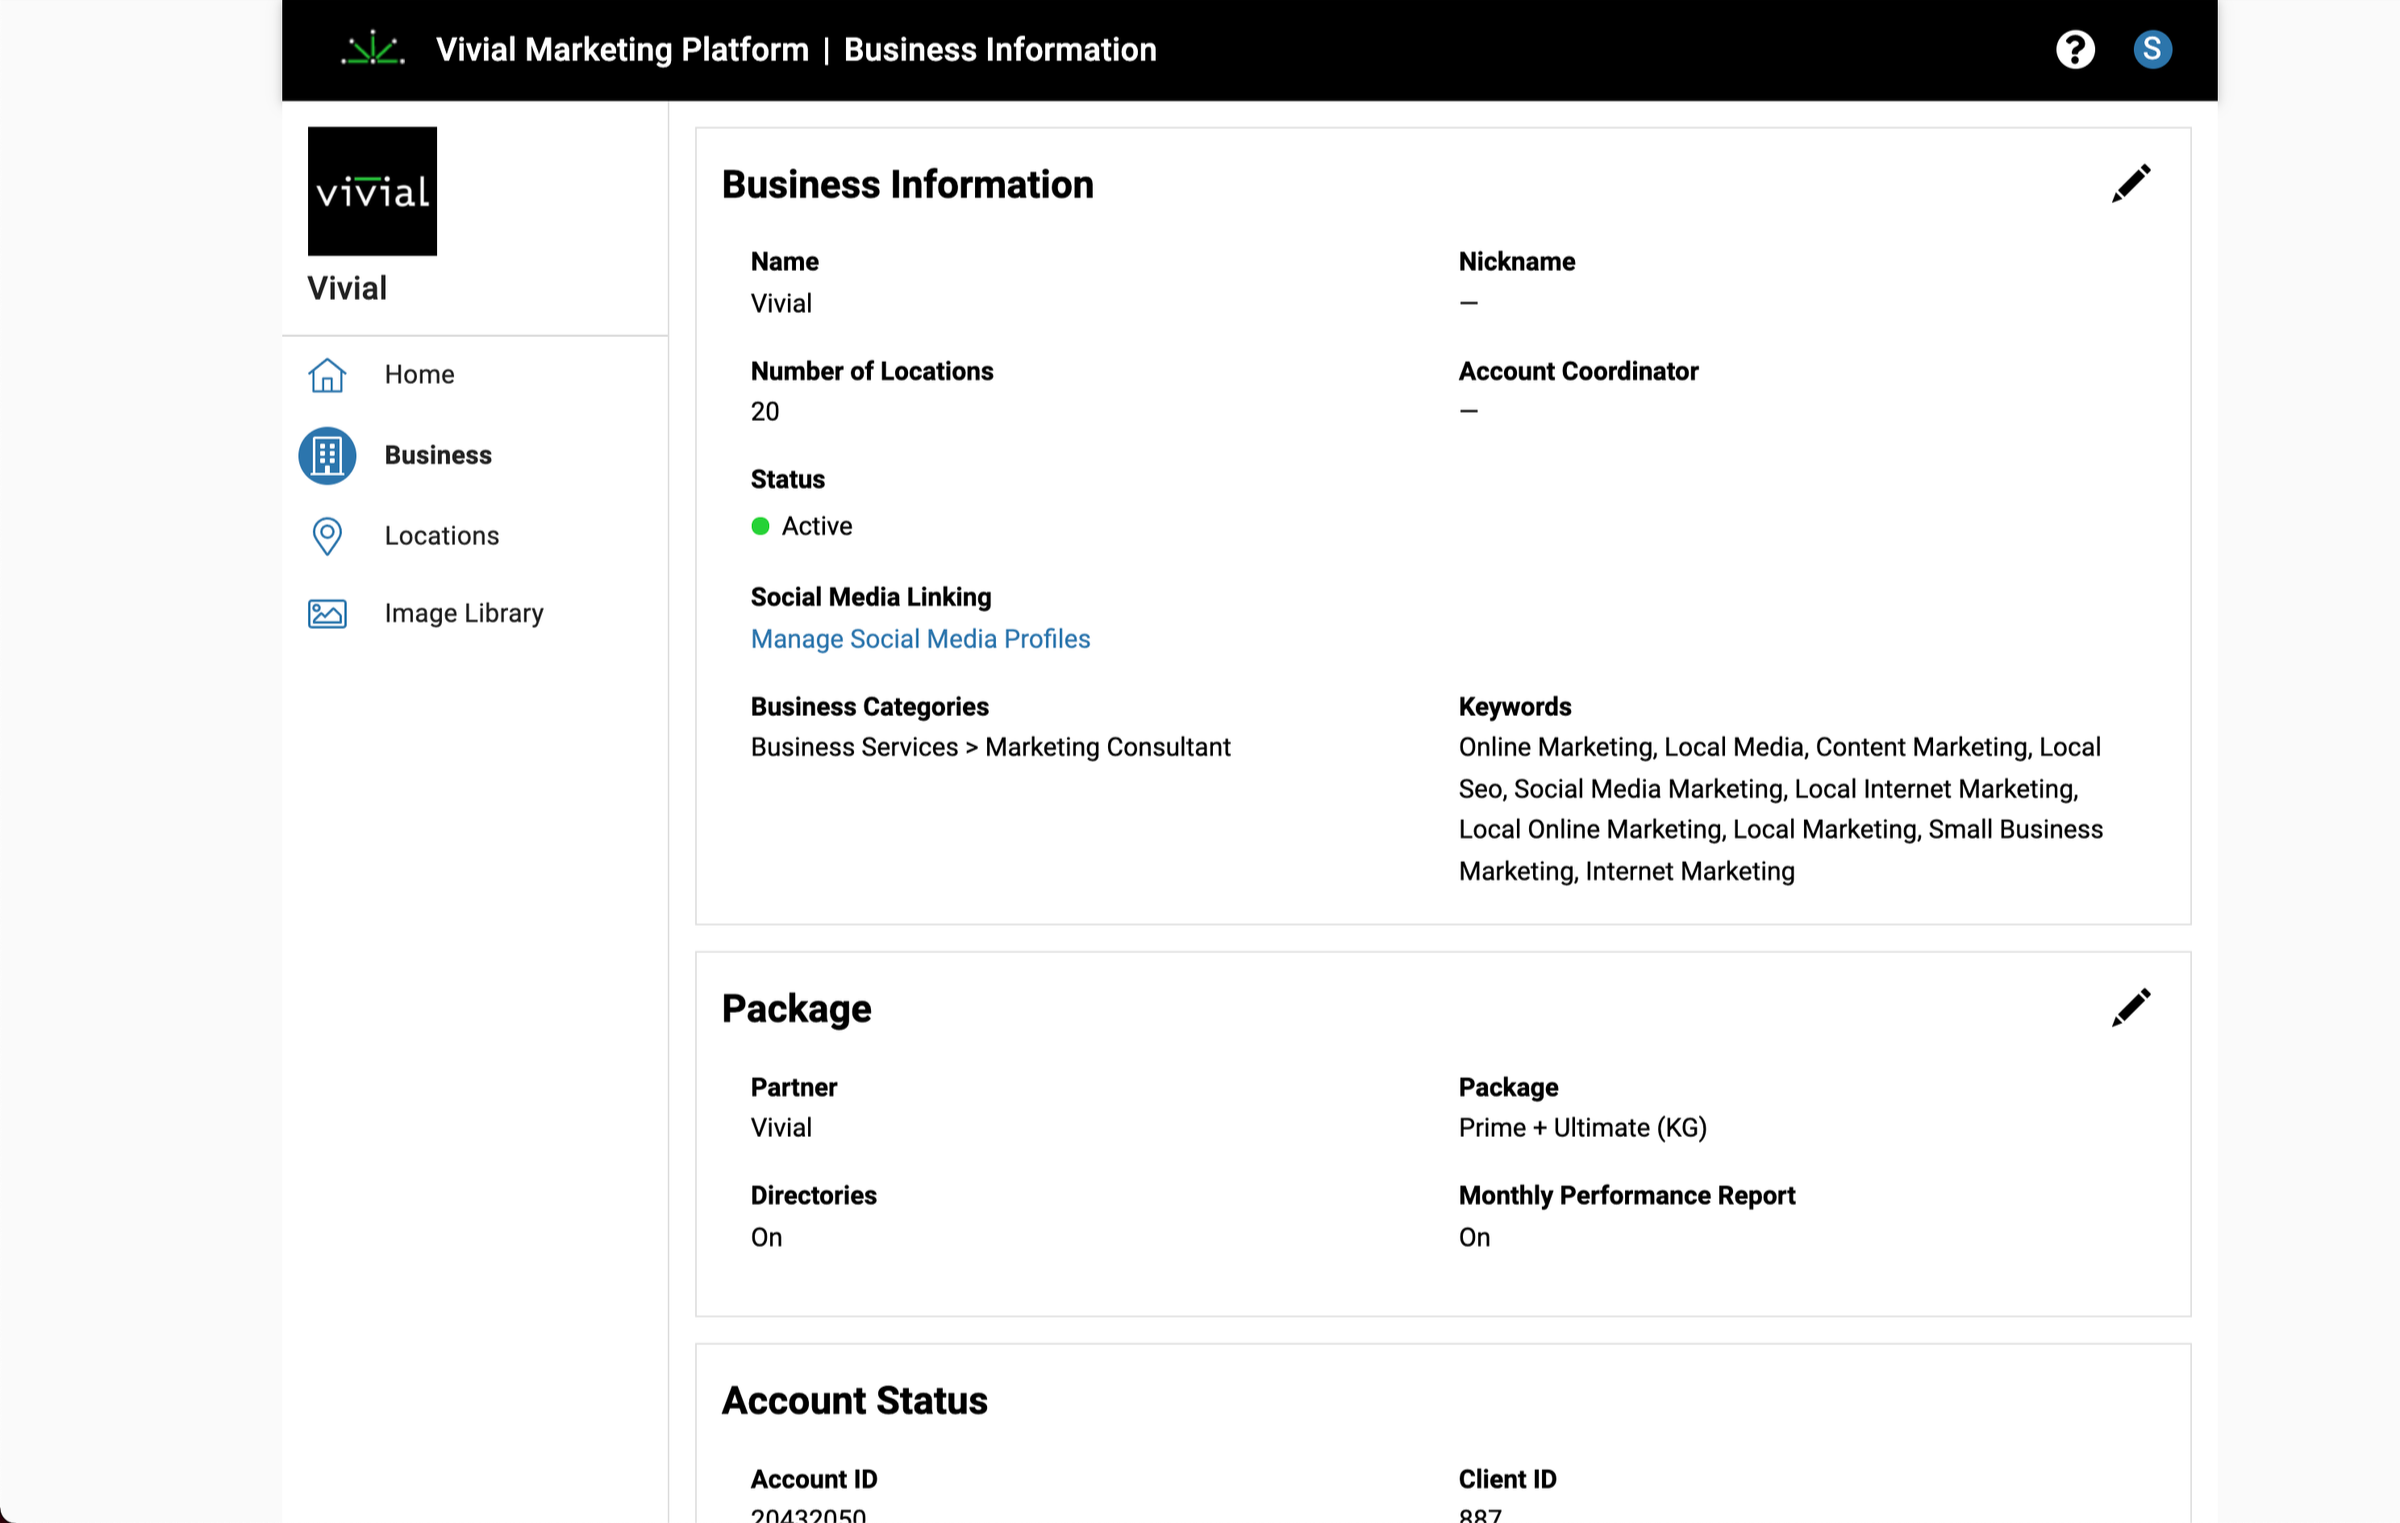Click the Package section pencil icon

(2130, 1008)
